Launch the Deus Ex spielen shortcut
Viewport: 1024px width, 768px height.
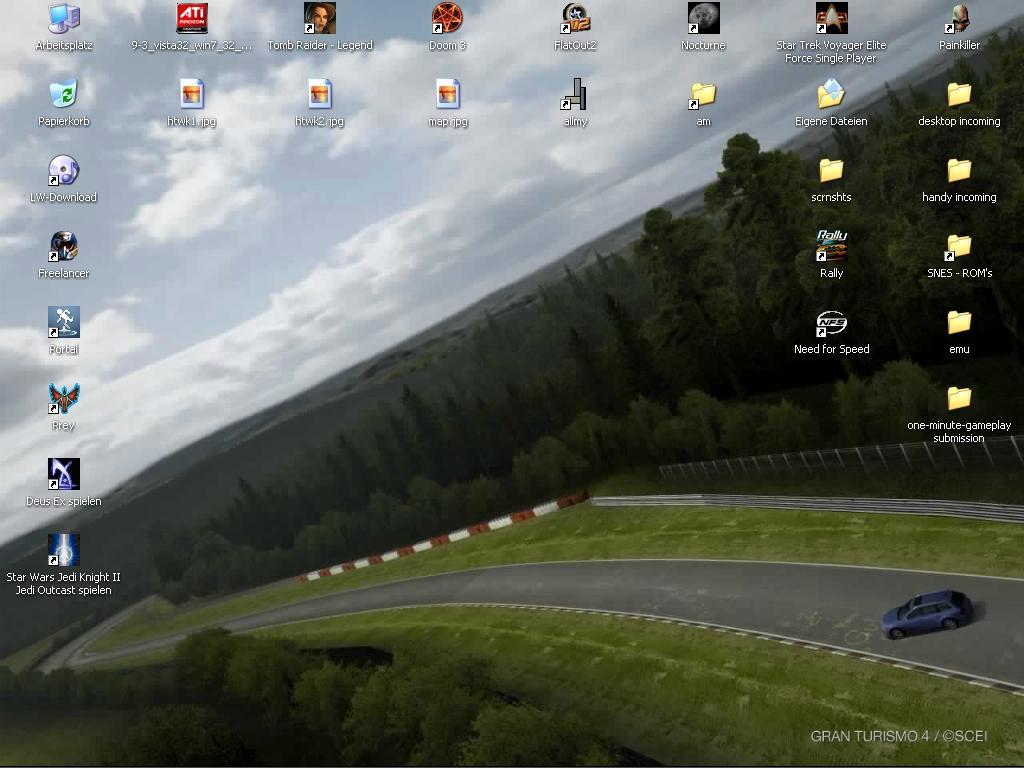(x=64, y=474)
